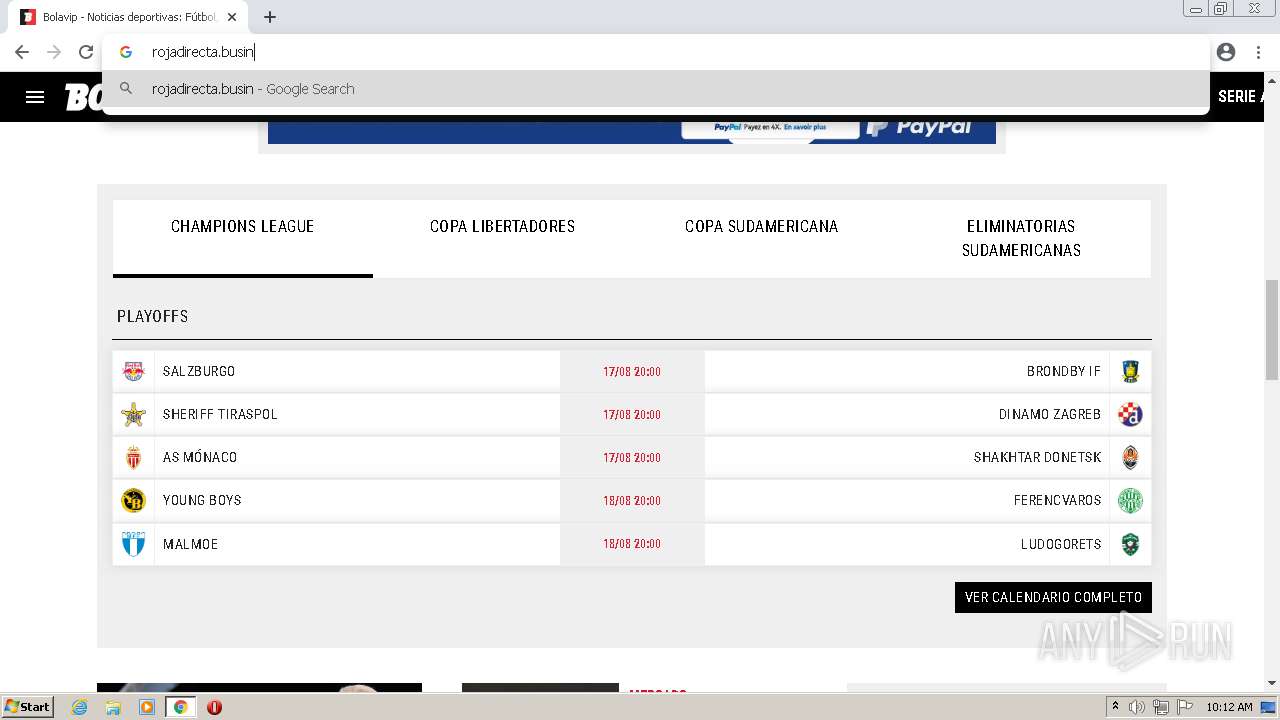Click the Ludogorets team name
Screen dimensions: 1280x720
coord(1061,544)
